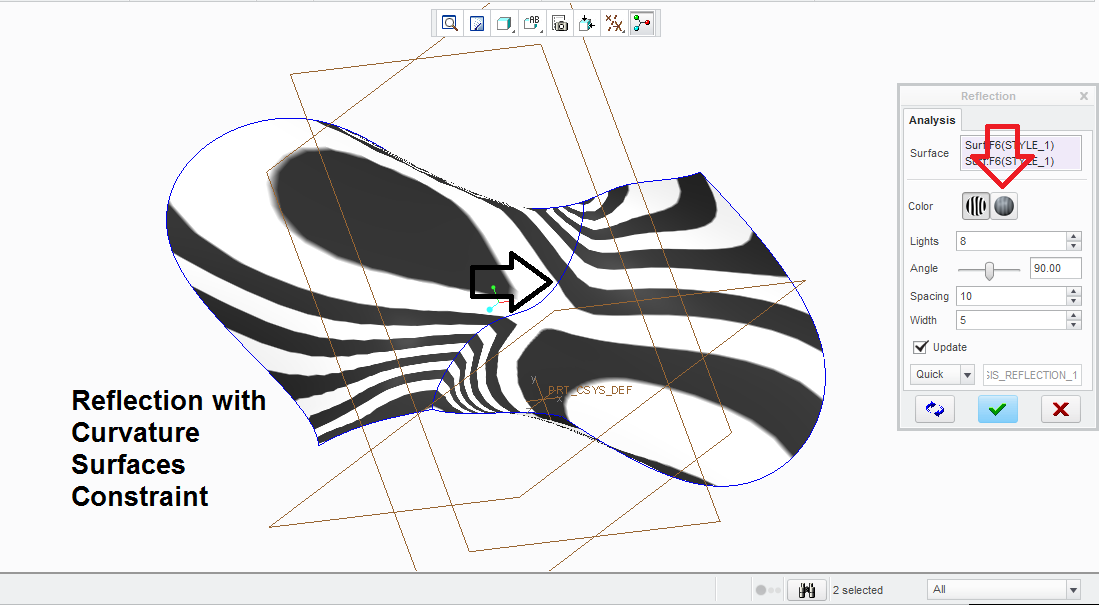Click the Repaint screen icon

477,24
